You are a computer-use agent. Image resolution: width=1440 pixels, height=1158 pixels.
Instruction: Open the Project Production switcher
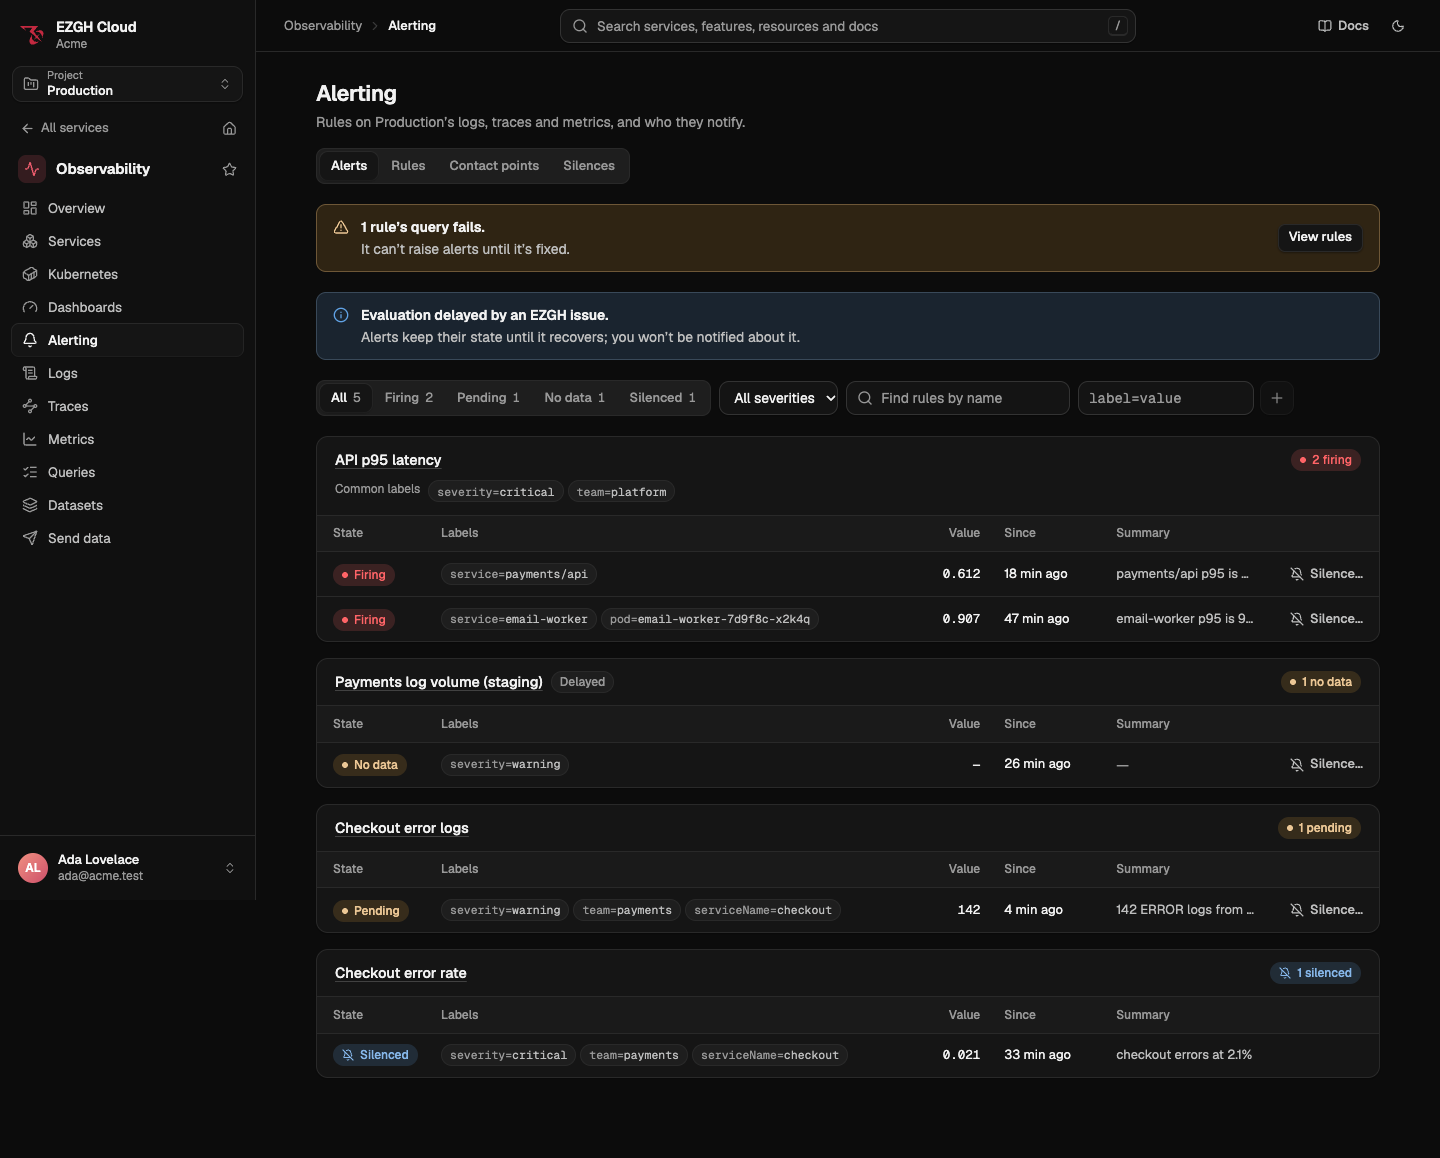click(x=127, y=84)
